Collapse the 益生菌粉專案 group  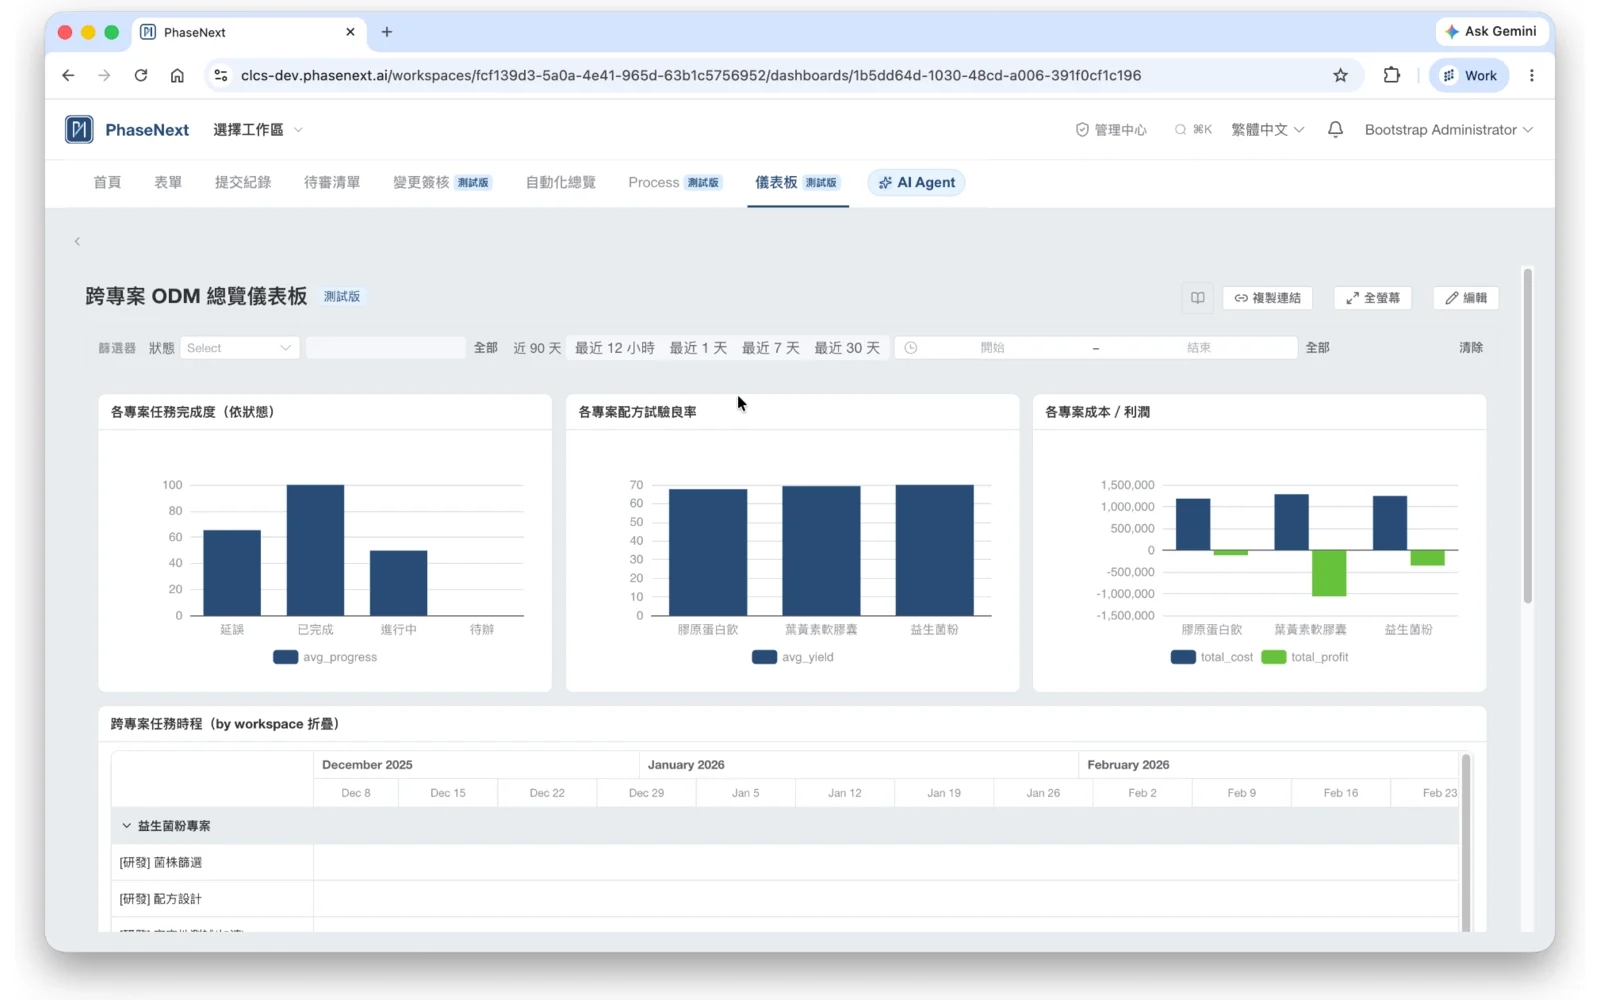click(x=126, y=826)
